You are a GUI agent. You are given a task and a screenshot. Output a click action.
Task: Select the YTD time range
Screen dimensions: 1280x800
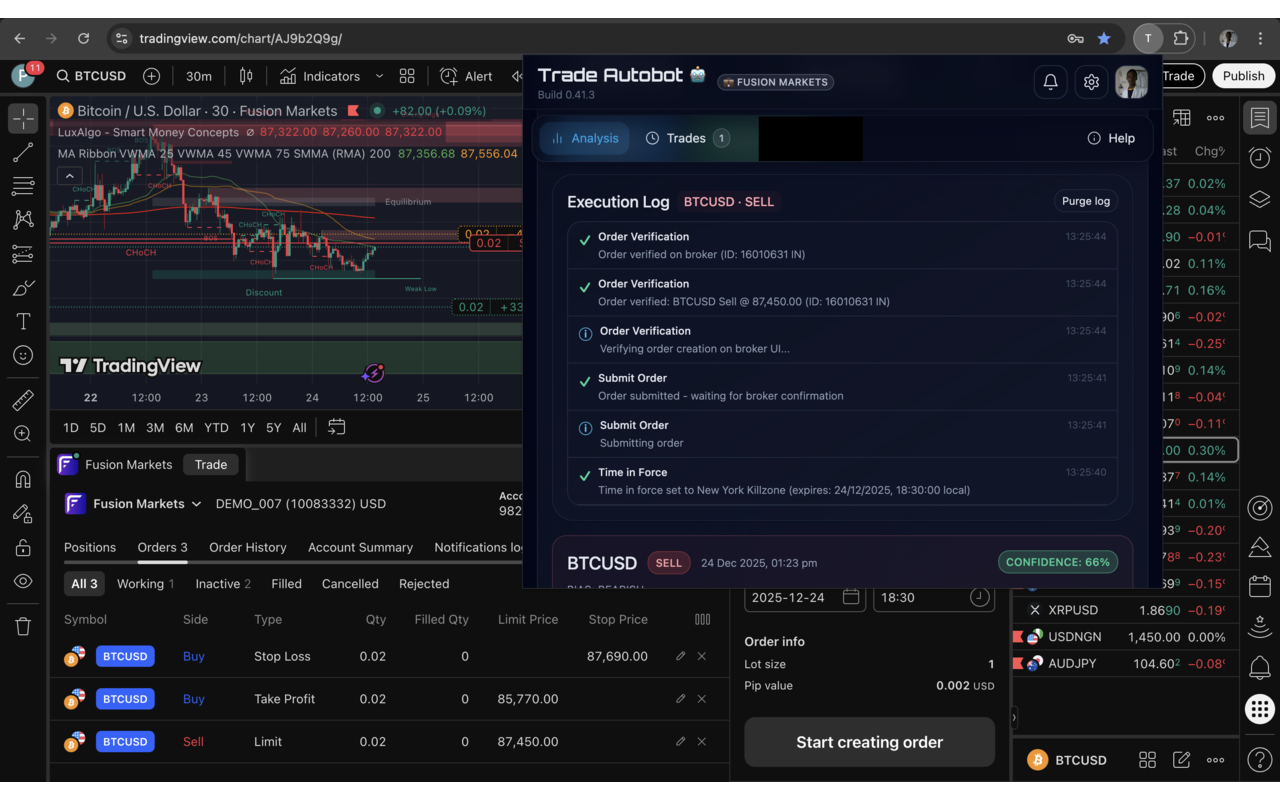[x=216, y=427]
